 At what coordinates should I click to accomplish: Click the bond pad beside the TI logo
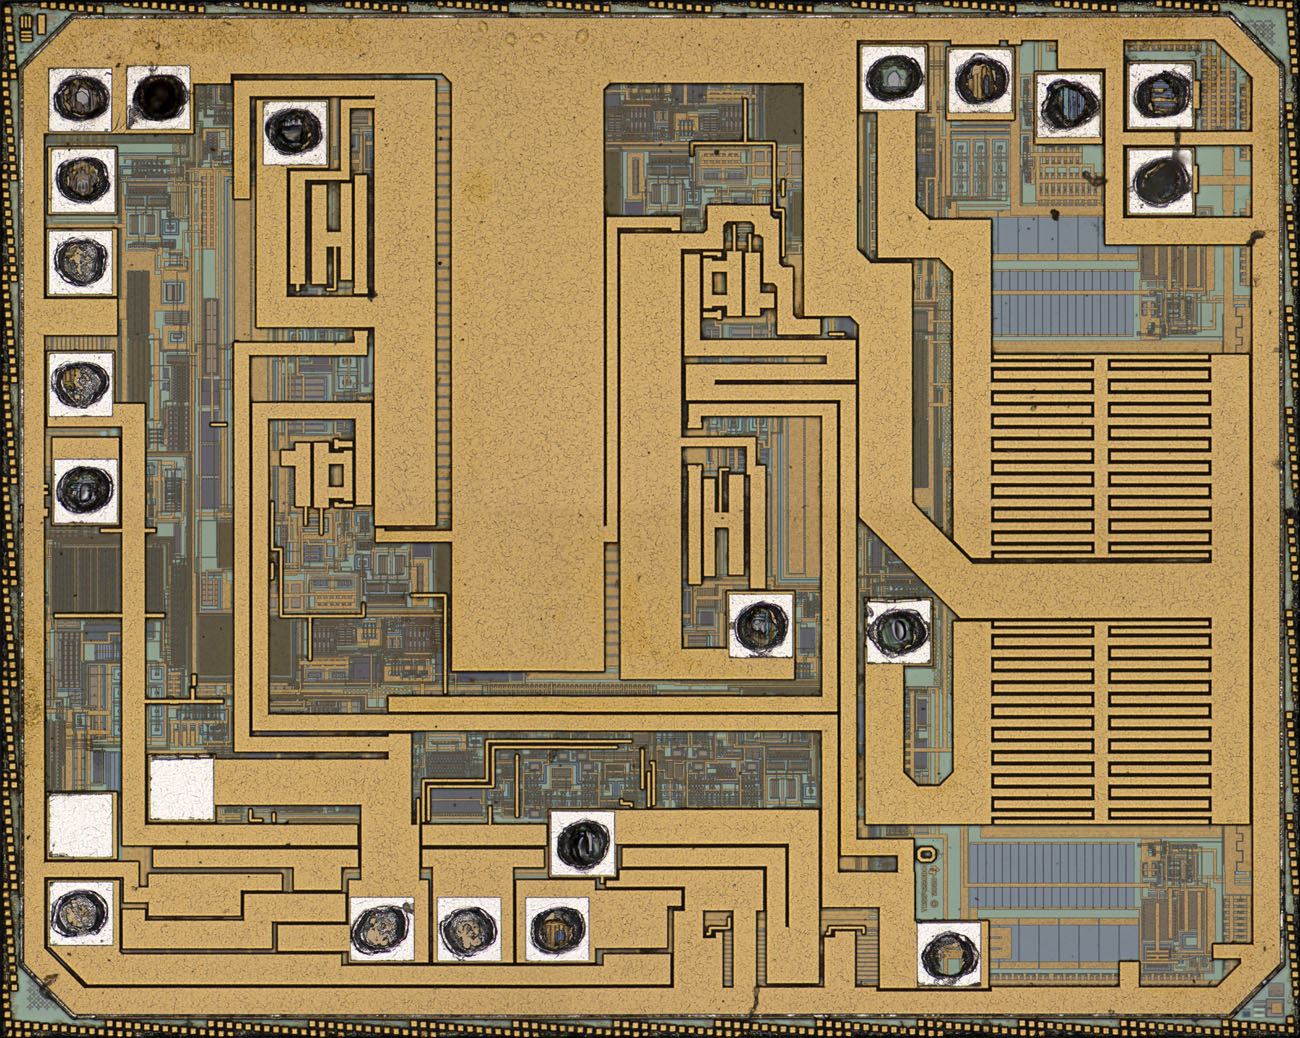pos(949,953)
